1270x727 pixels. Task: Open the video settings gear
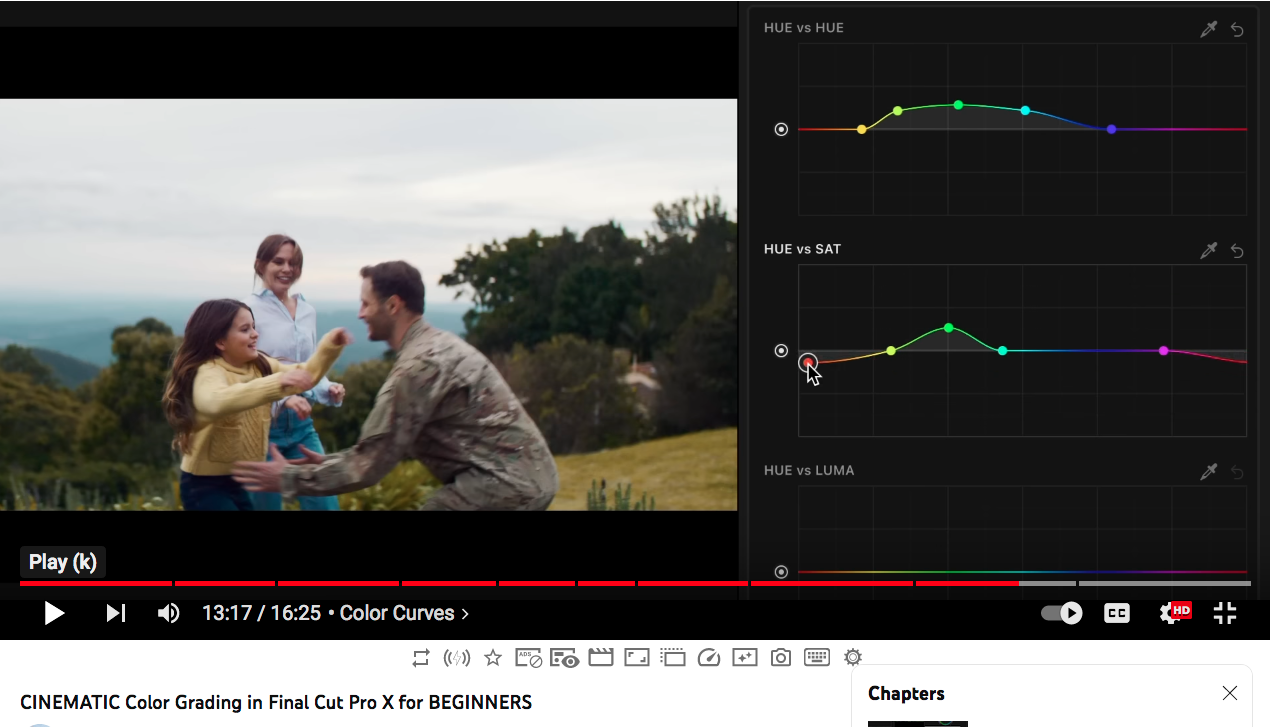pos(1171,613)
